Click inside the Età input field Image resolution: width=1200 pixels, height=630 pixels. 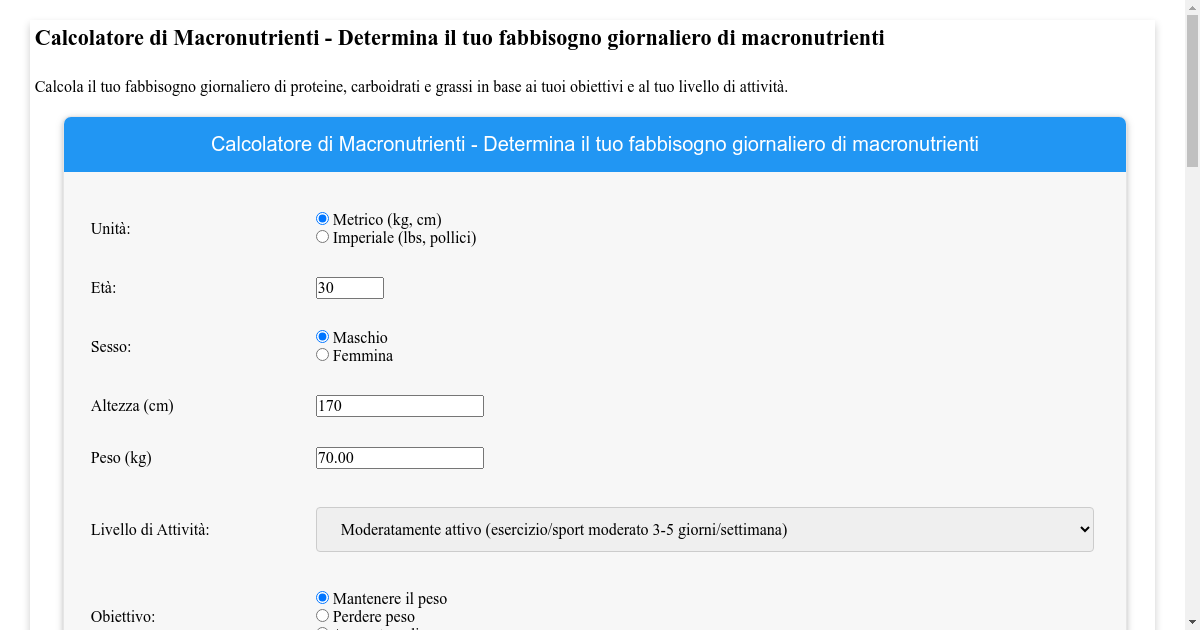pyautogui.click(x=349, y=287)
